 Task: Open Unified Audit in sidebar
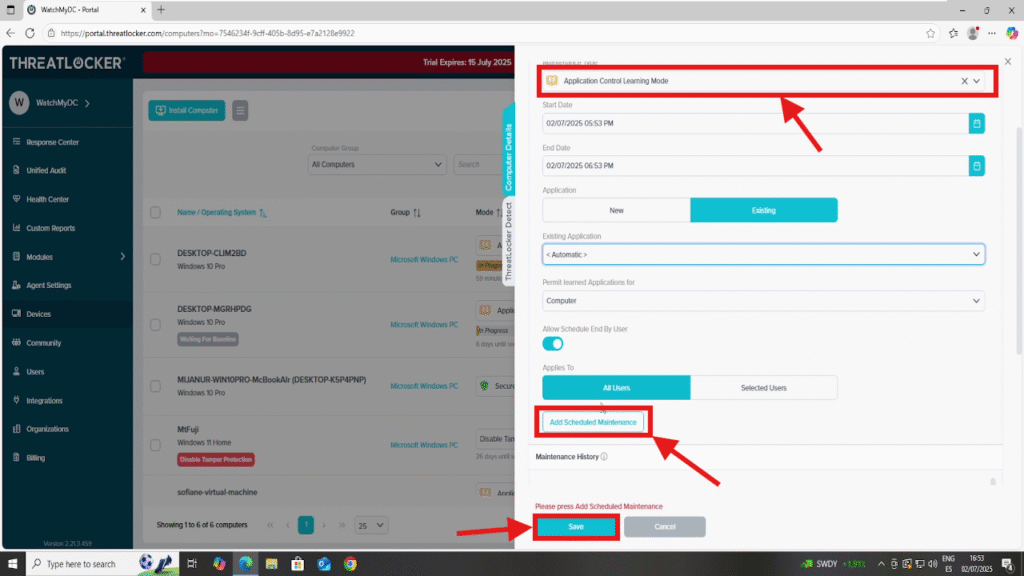coord(46,170)
